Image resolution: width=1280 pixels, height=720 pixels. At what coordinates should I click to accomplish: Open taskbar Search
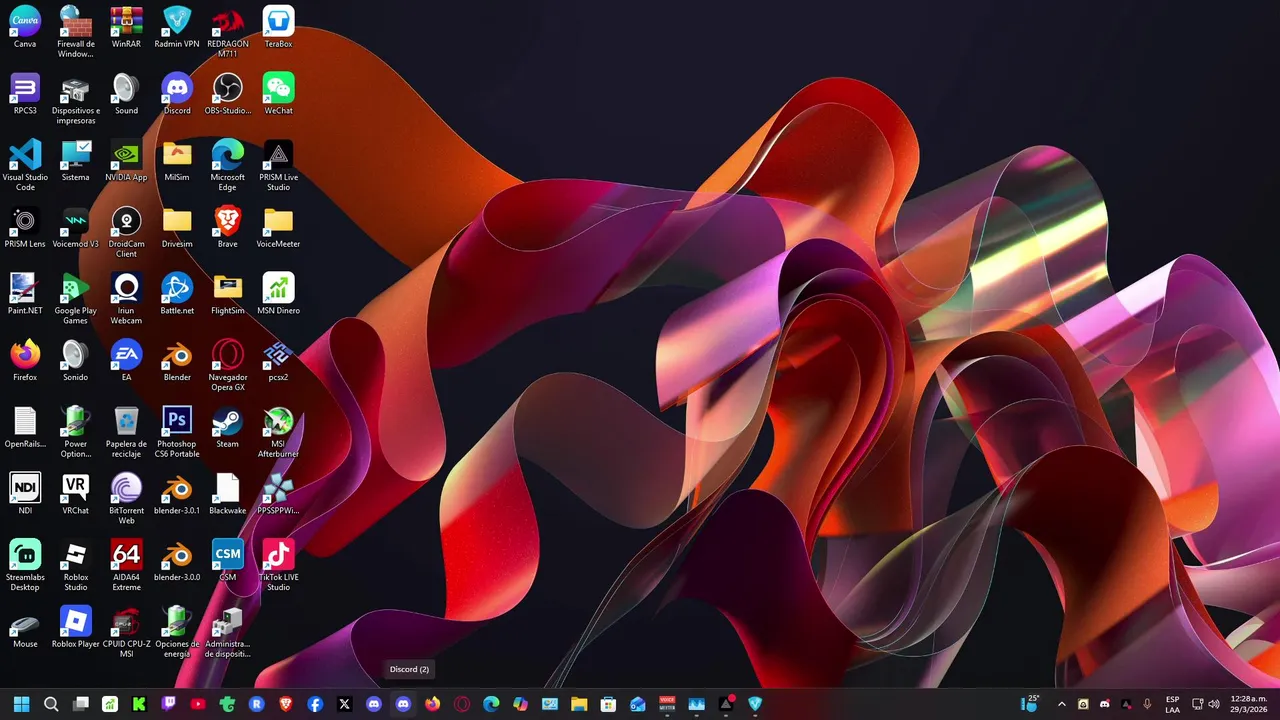coord(51,704)
